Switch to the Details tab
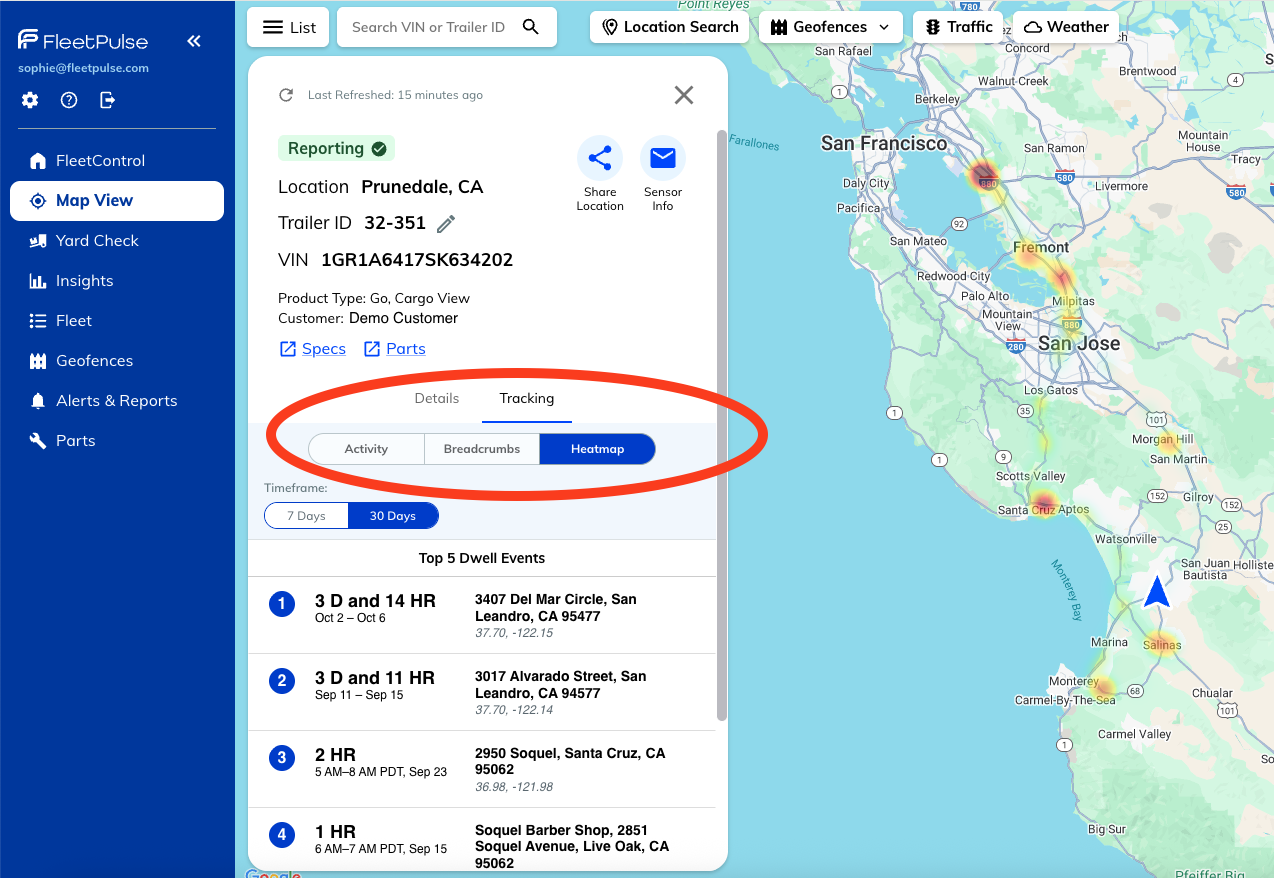The image size is (1274, 878). 437,398
